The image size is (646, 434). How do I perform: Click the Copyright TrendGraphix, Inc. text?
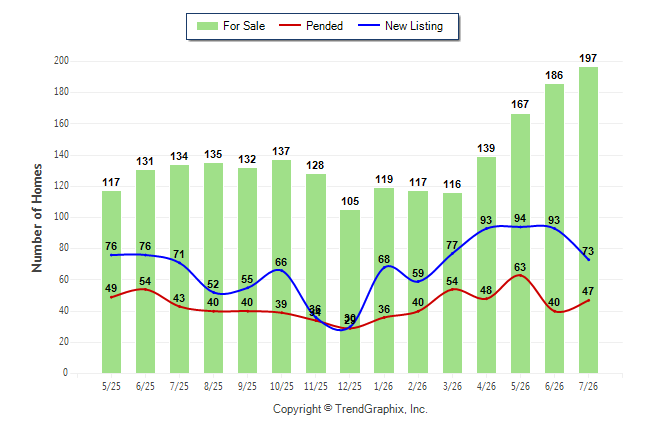[x=350, y=409]
